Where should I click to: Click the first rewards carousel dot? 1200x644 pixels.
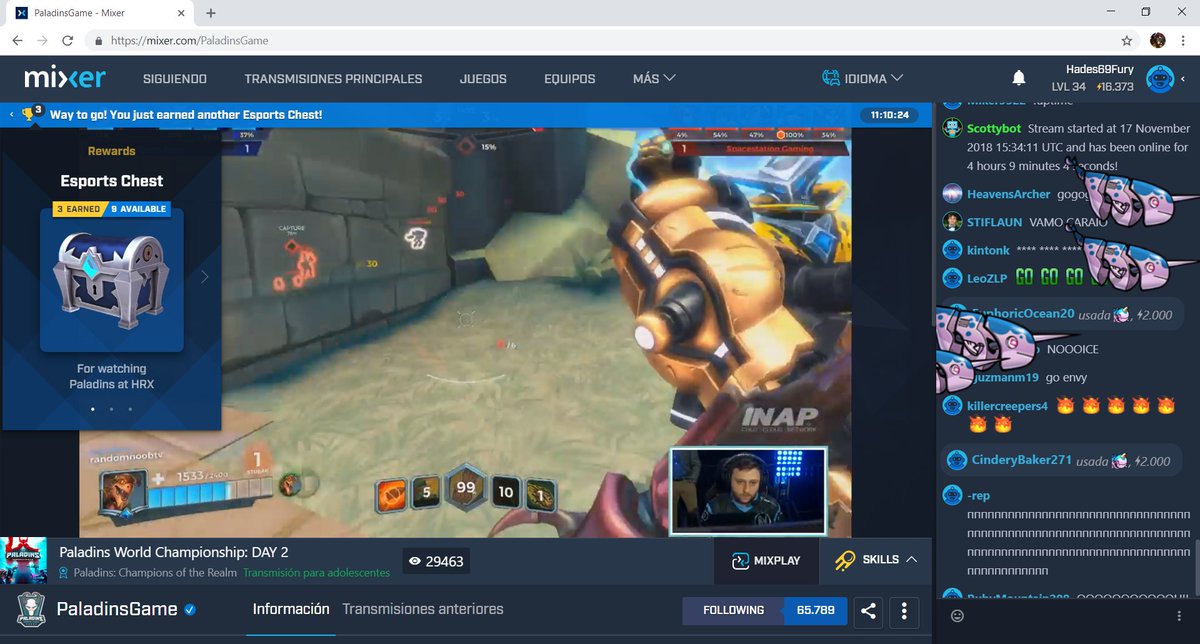tap(92, 409)
